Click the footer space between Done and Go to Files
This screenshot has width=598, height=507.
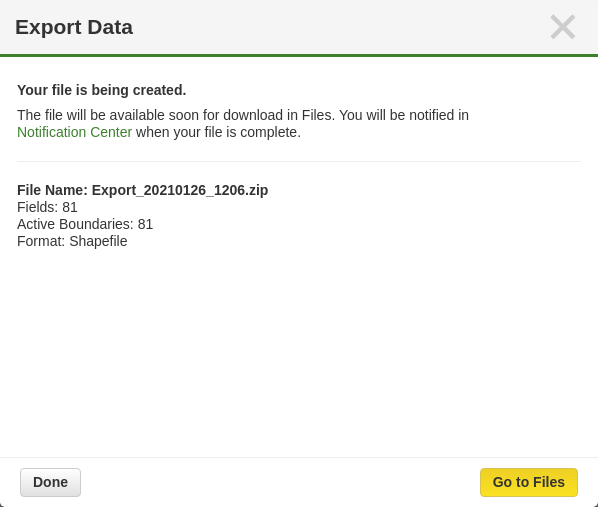[280, 482]
